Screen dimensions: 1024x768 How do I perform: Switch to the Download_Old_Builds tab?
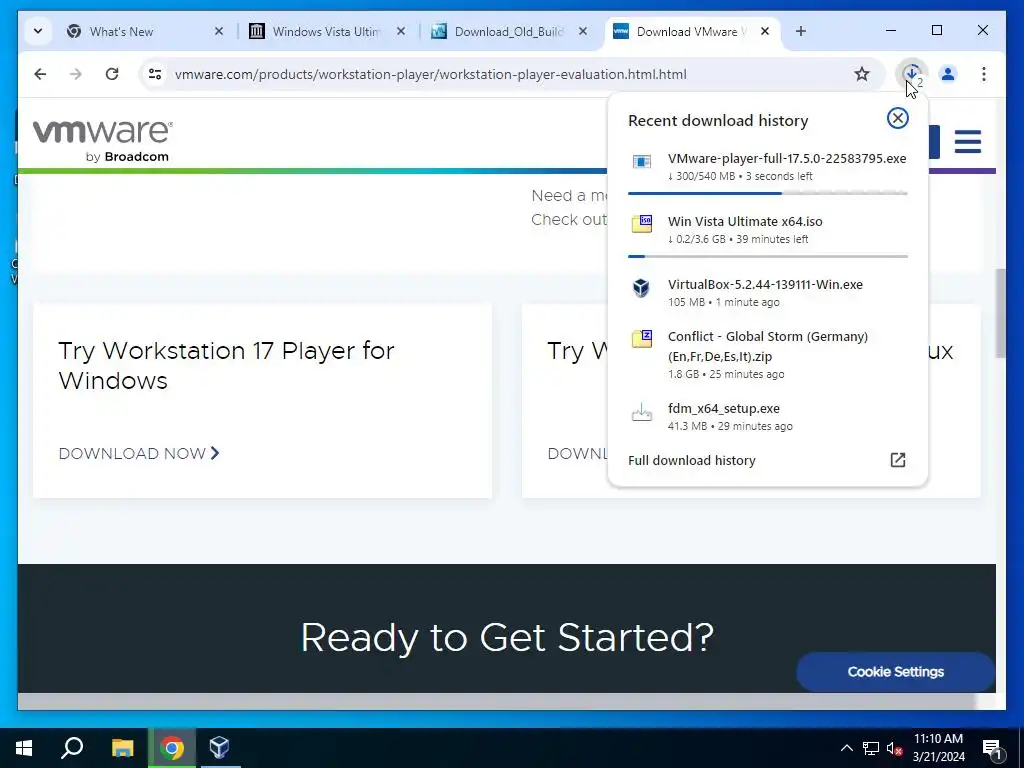(509, 31)
